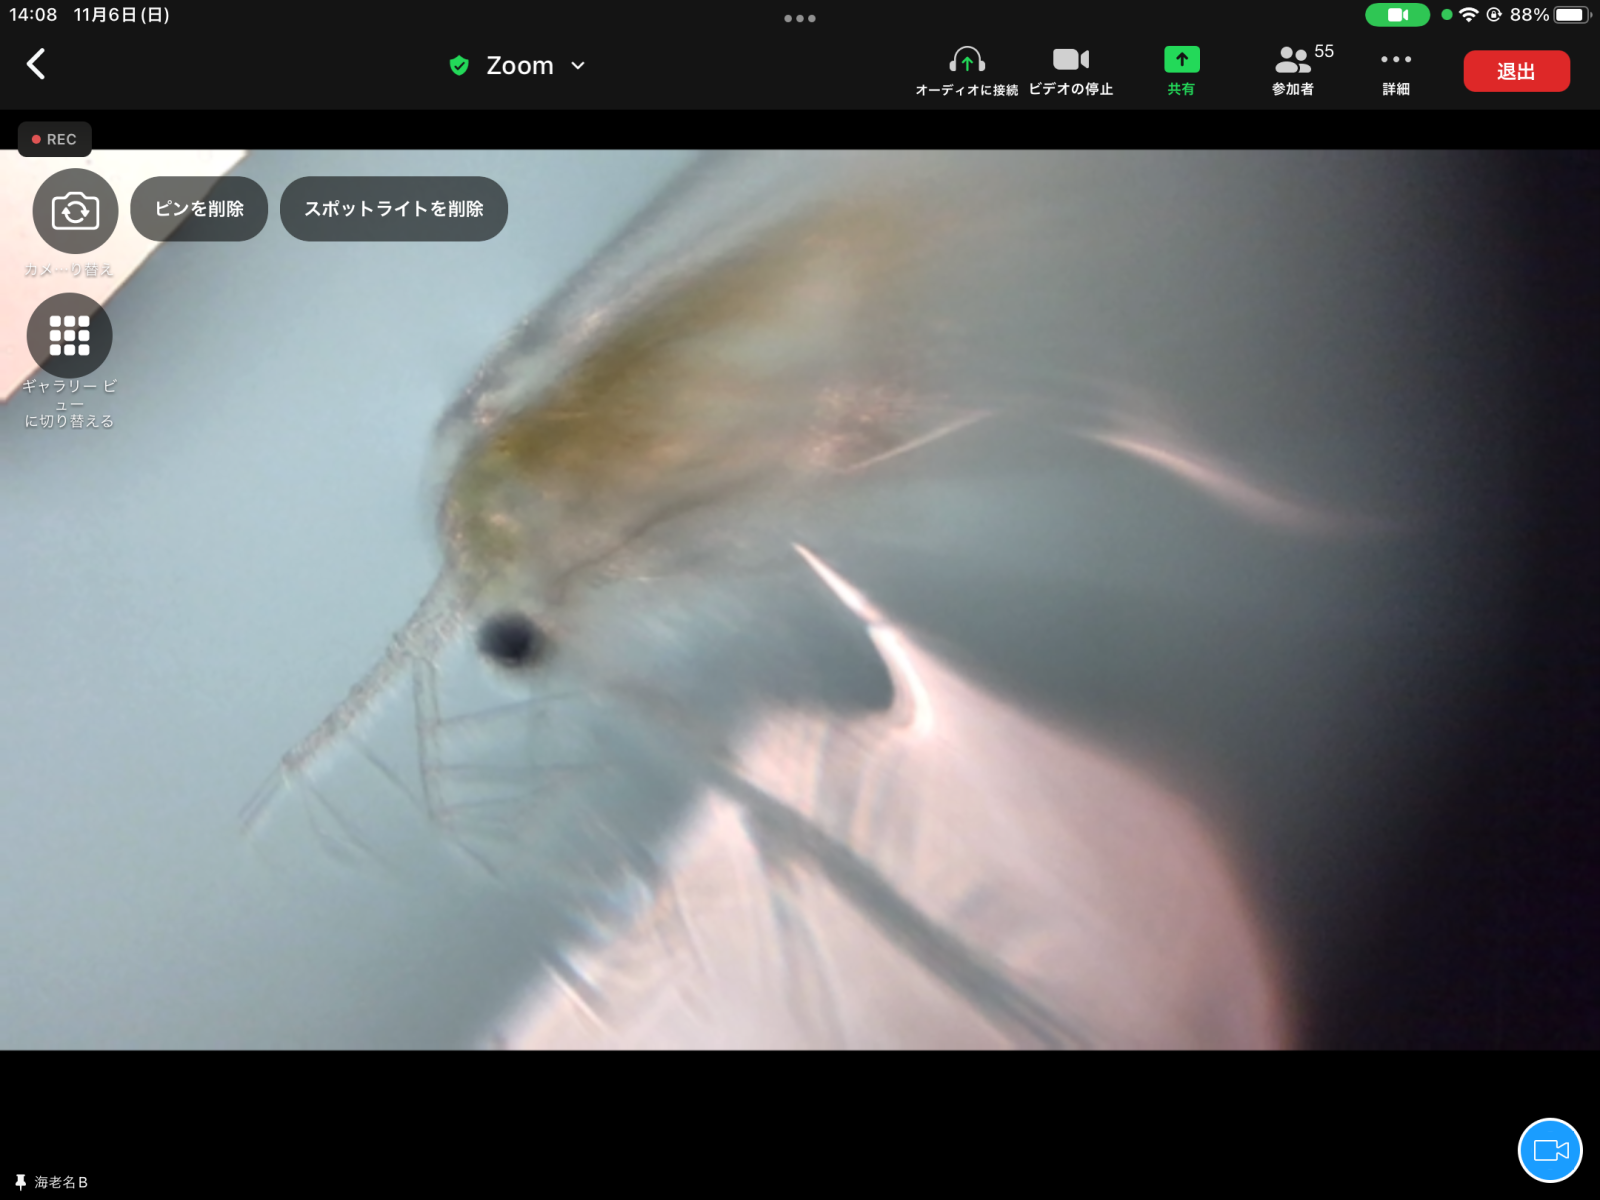
Task: Switch camera with the camera flip icon
Action: pos(75,211)
